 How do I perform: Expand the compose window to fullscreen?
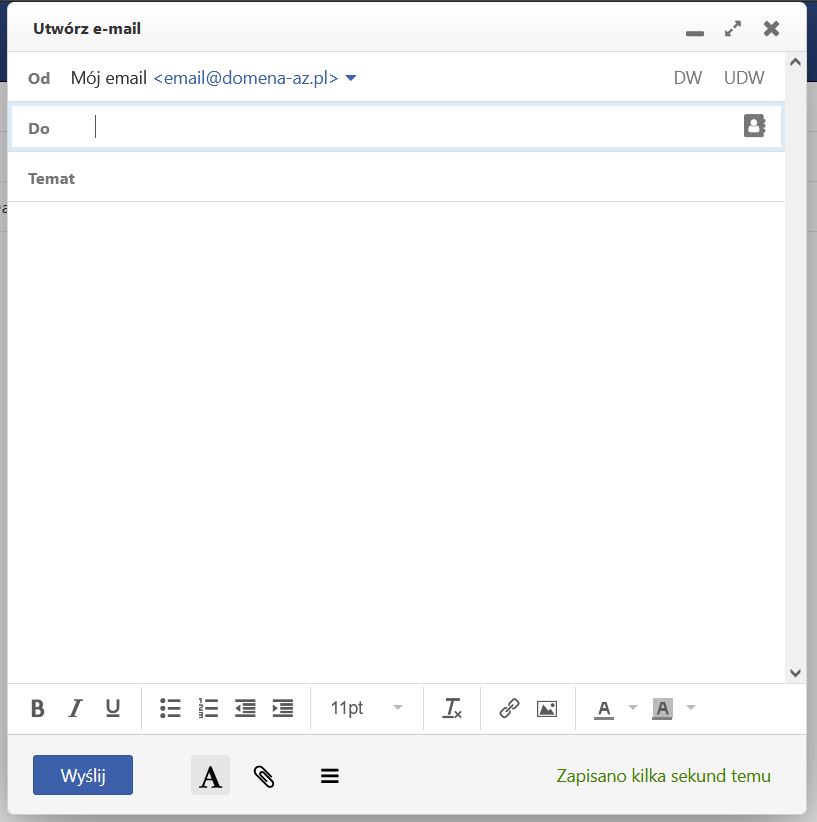(733, 28)
